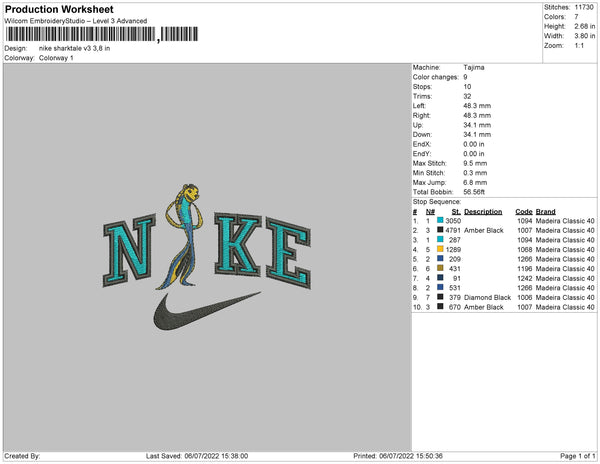The height and width of the screenshot is (464, 600).
Task: Select the black swatch beside 4791 stitches
Action: point(440,230)
